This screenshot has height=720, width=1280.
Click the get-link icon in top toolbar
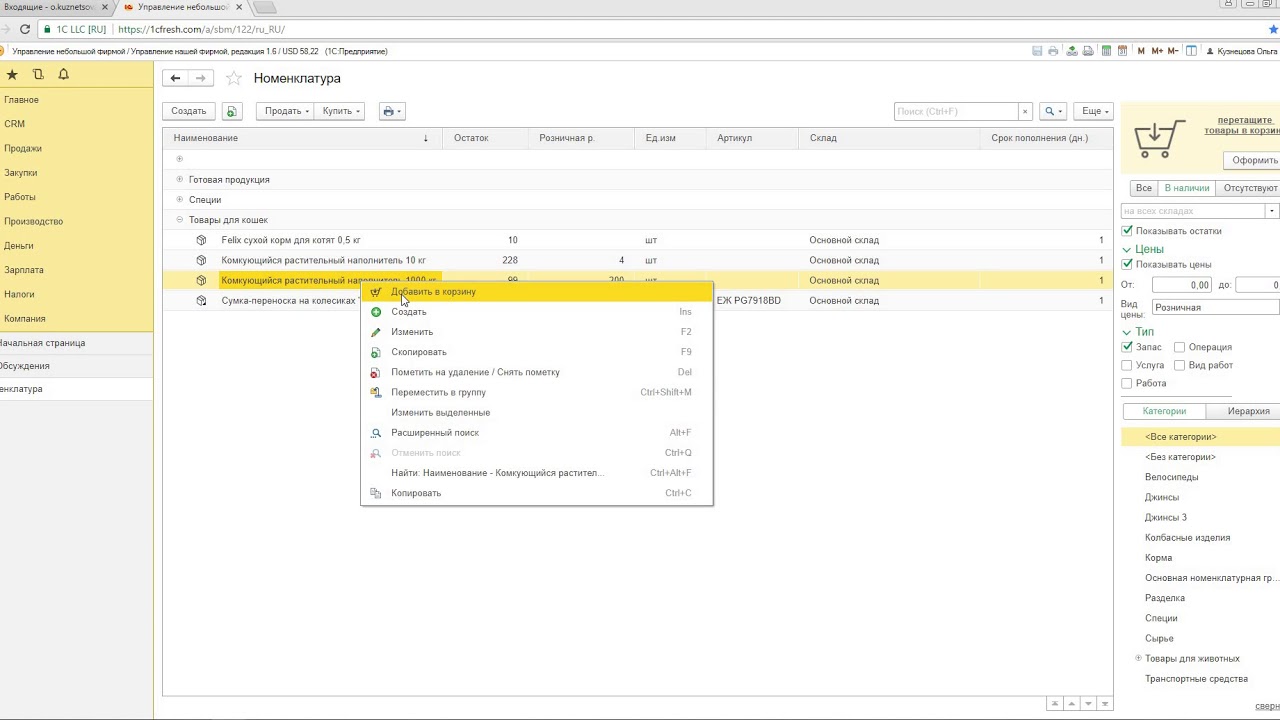click(x=1072, y=51)
